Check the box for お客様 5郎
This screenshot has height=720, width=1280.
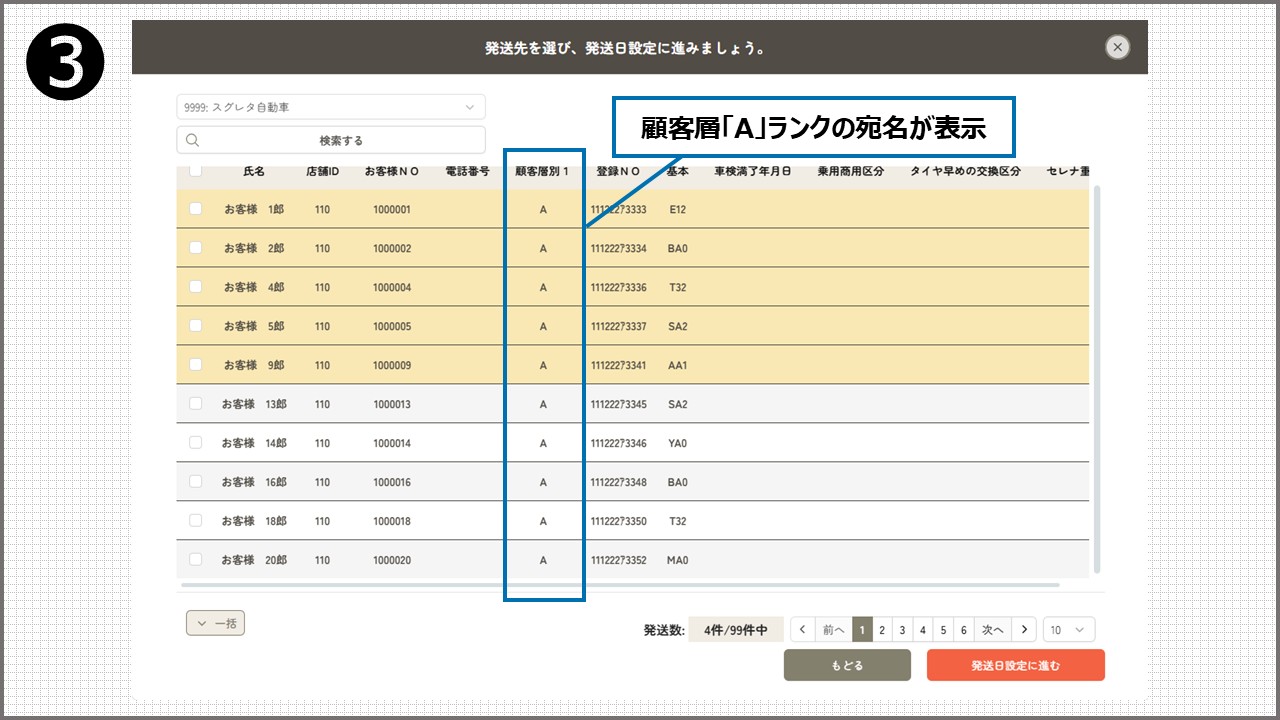[196, 325]
